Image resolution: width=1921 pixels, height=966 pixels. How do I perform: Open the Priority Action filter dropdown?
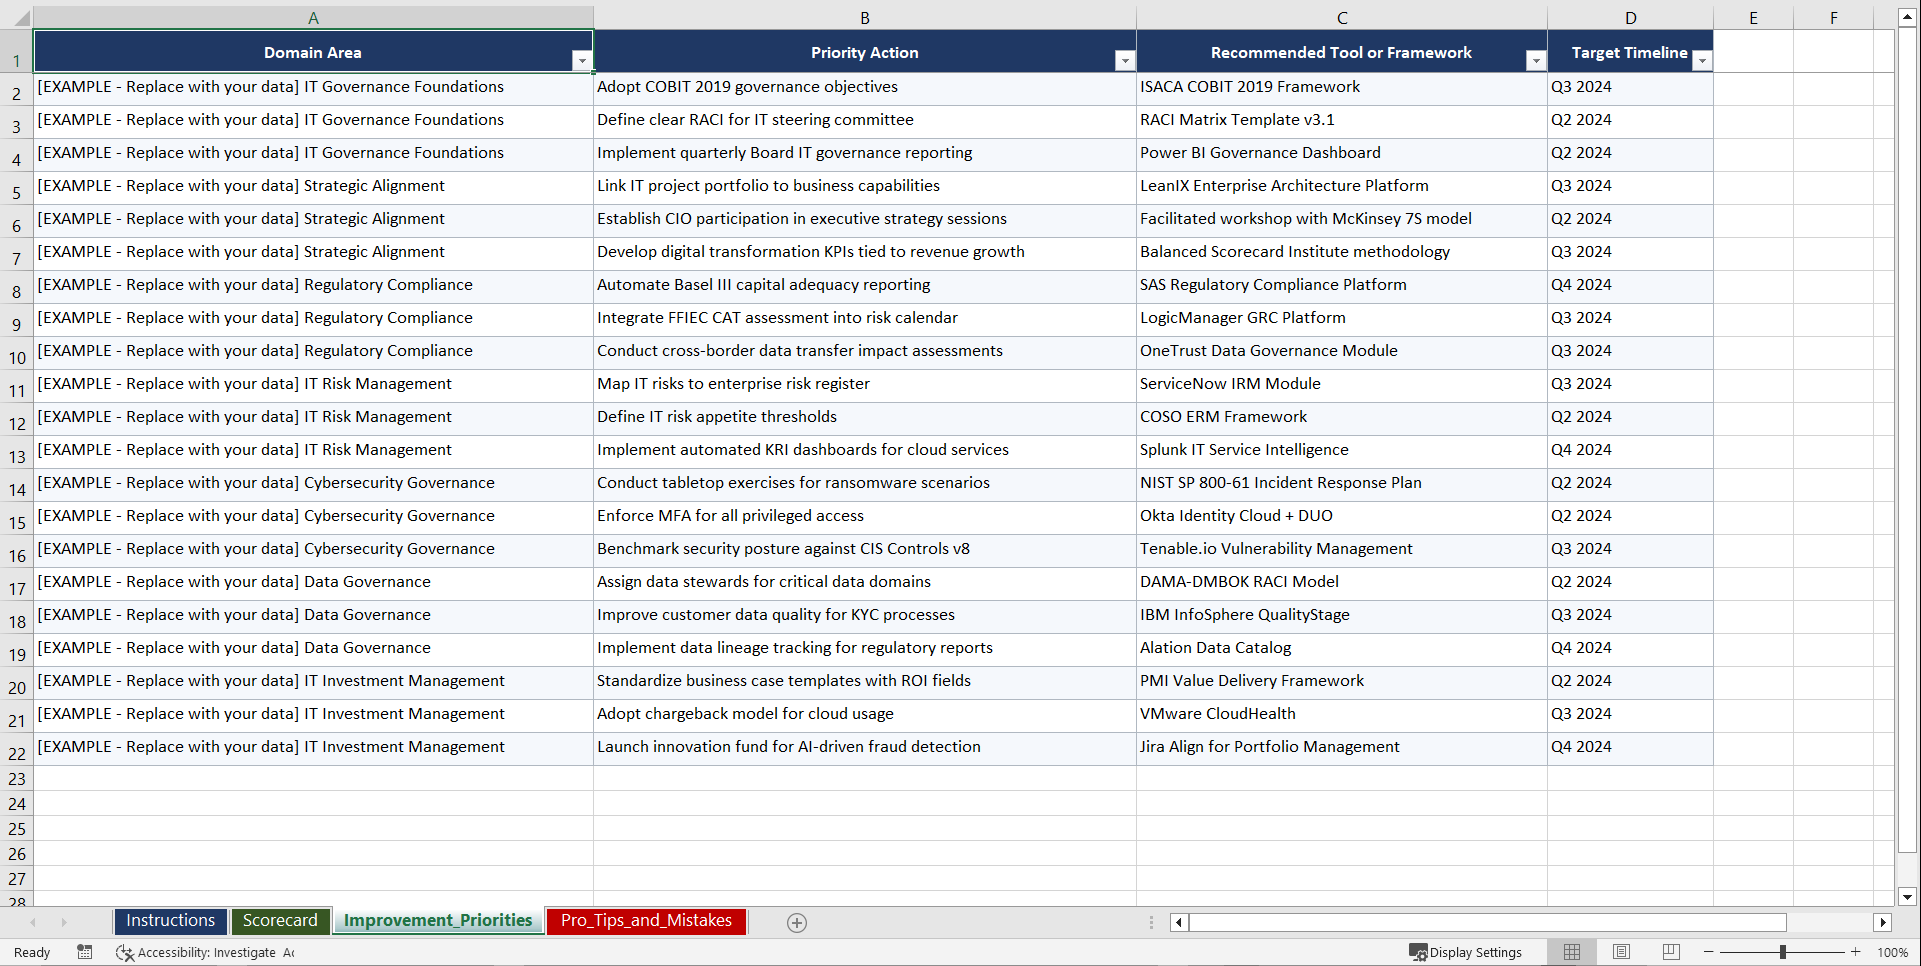pyautogui.click(x=1123, y=60)
